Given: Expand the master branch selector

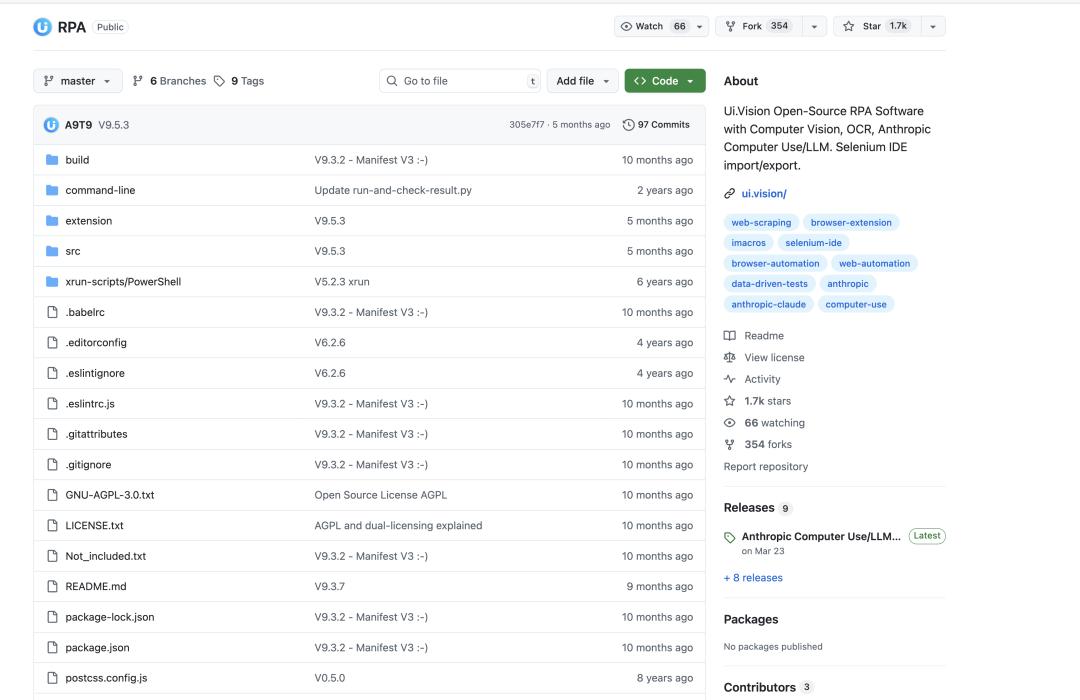Looking at the screenshot, I should click(78, 81).
